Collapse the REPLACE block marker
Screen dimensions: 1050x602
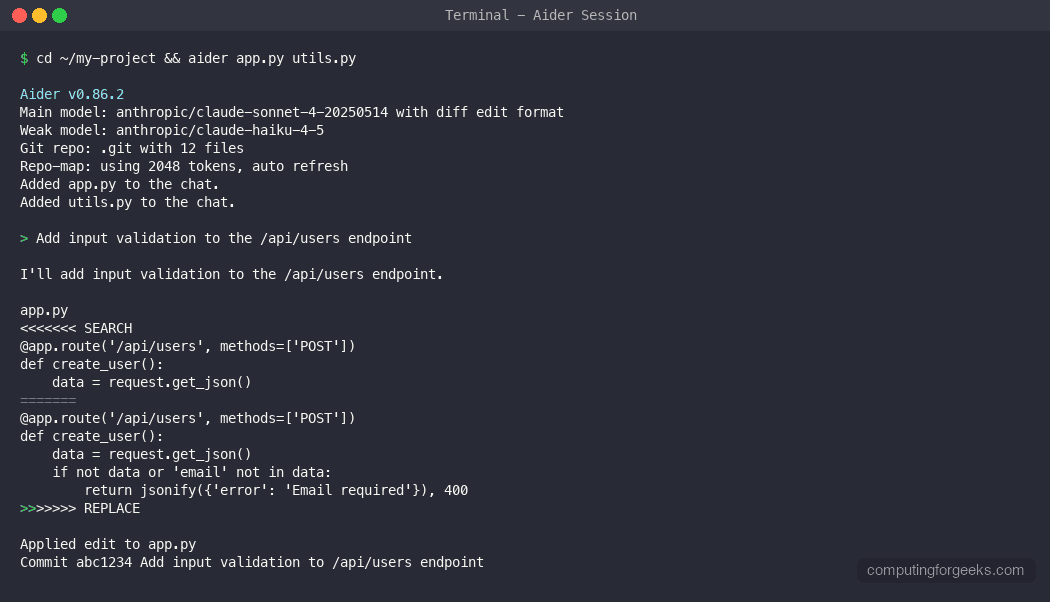click(78, 508)
